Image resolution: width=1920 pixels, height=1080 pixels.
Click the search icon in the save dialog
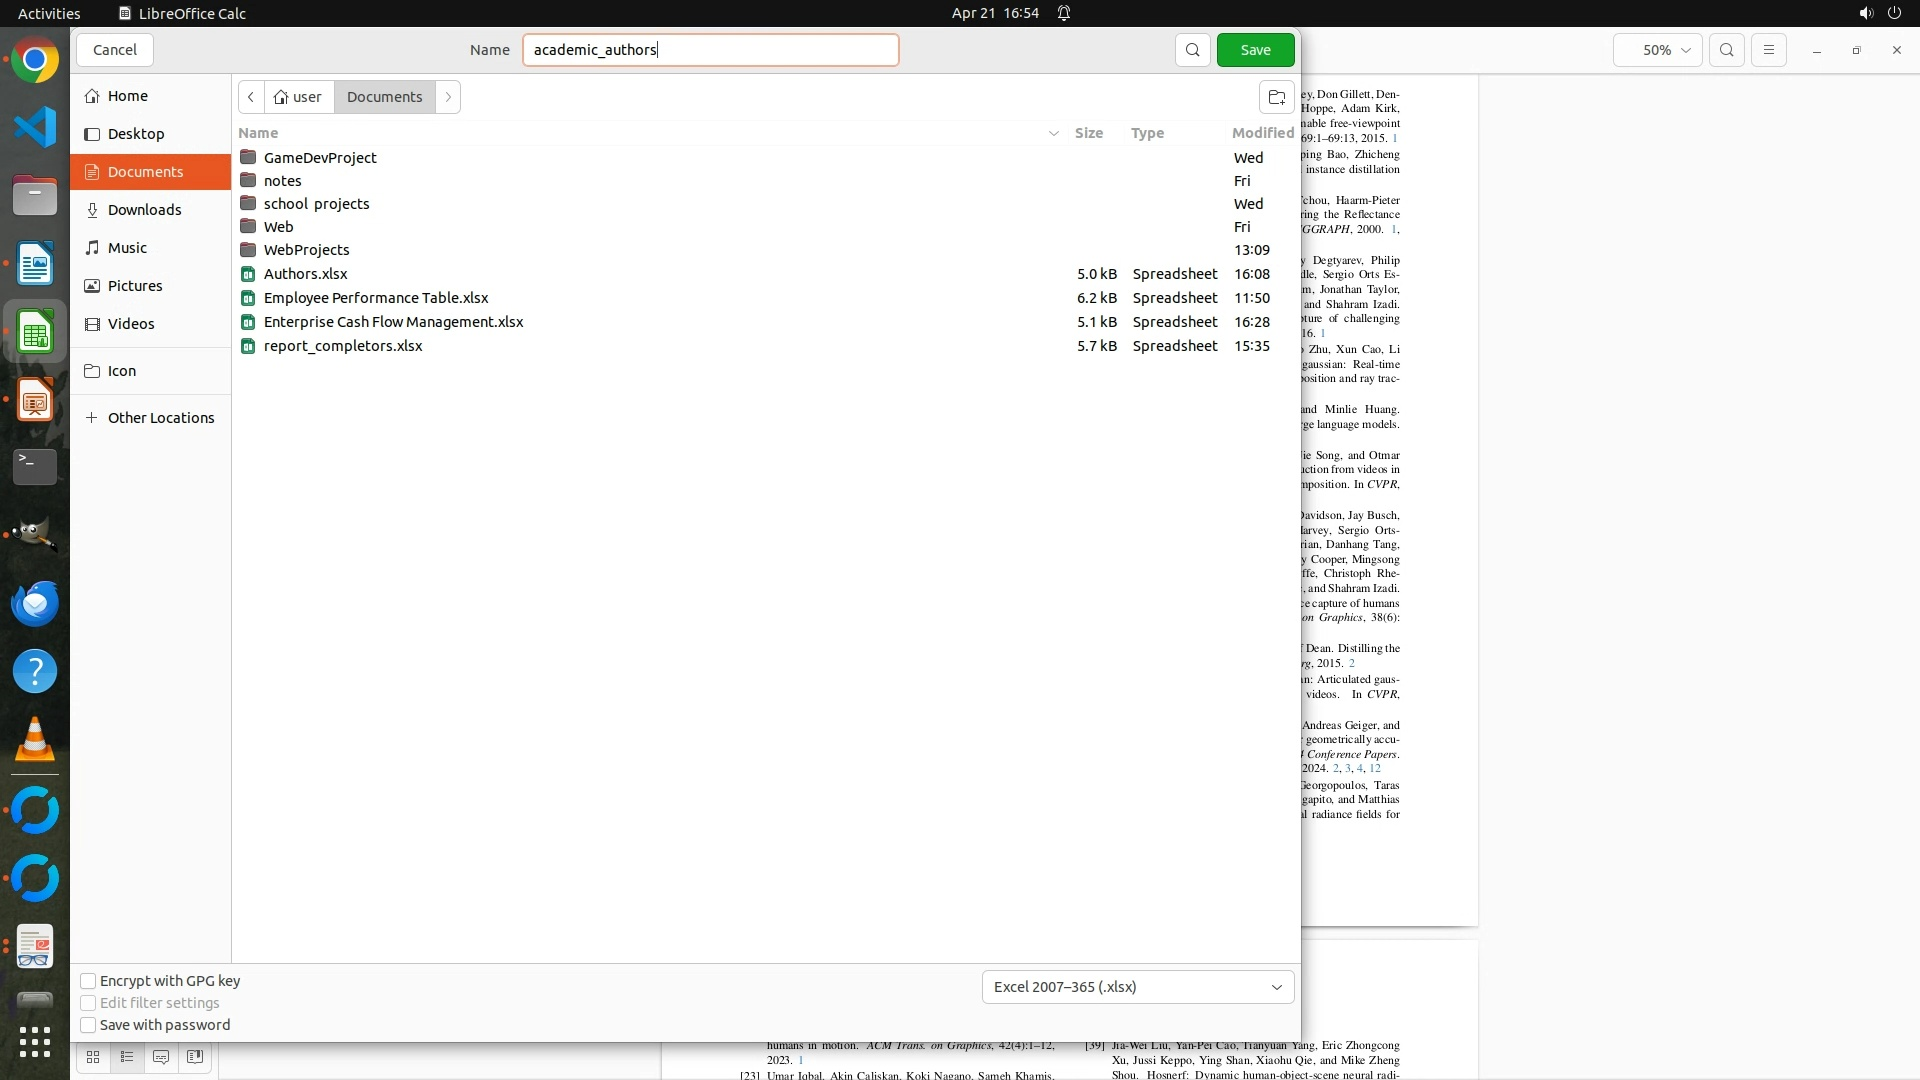pos(1192,50)
